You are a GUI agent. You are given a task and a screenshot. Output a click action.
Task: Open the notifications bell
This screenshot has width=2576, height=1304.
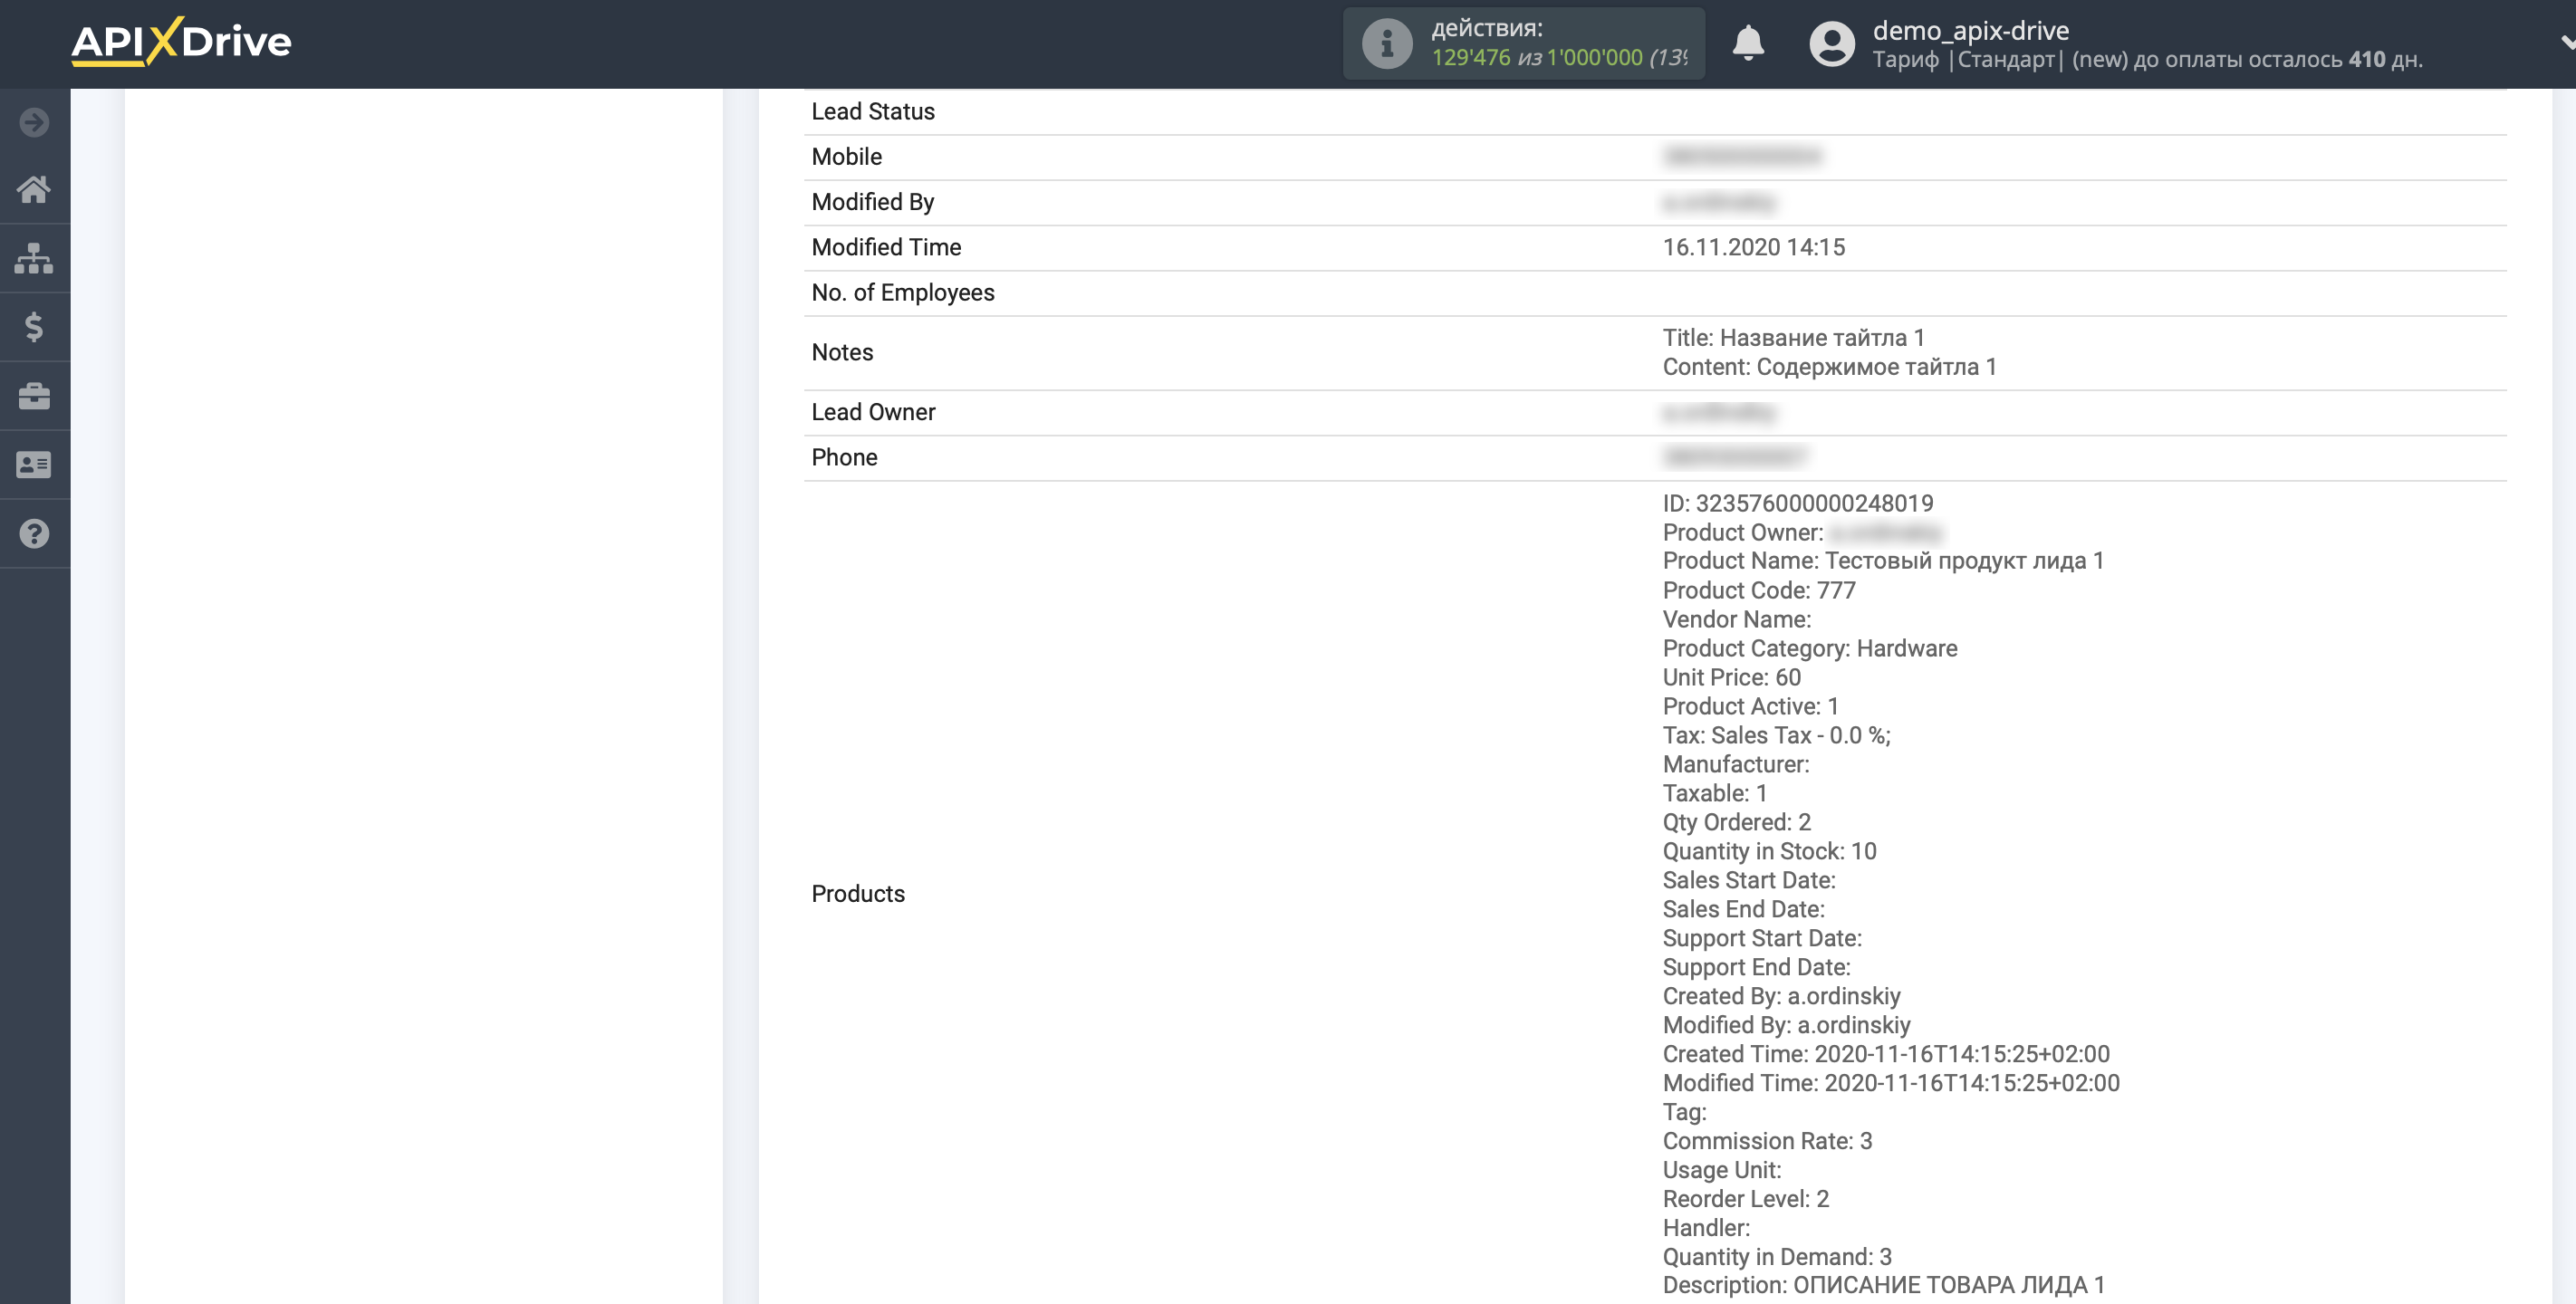pos(1748,43)
